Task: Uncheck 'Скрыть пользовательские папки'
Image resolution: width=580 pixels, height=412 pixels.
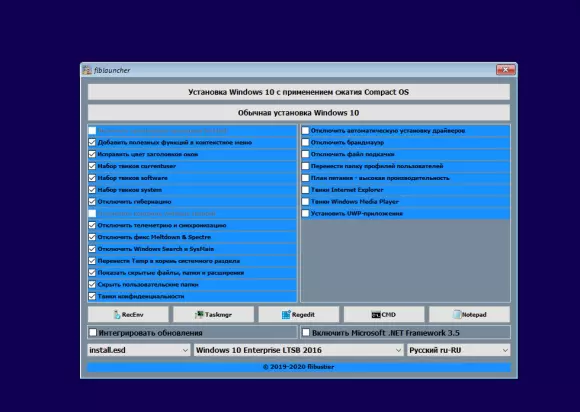Action: tap(92, 284)
